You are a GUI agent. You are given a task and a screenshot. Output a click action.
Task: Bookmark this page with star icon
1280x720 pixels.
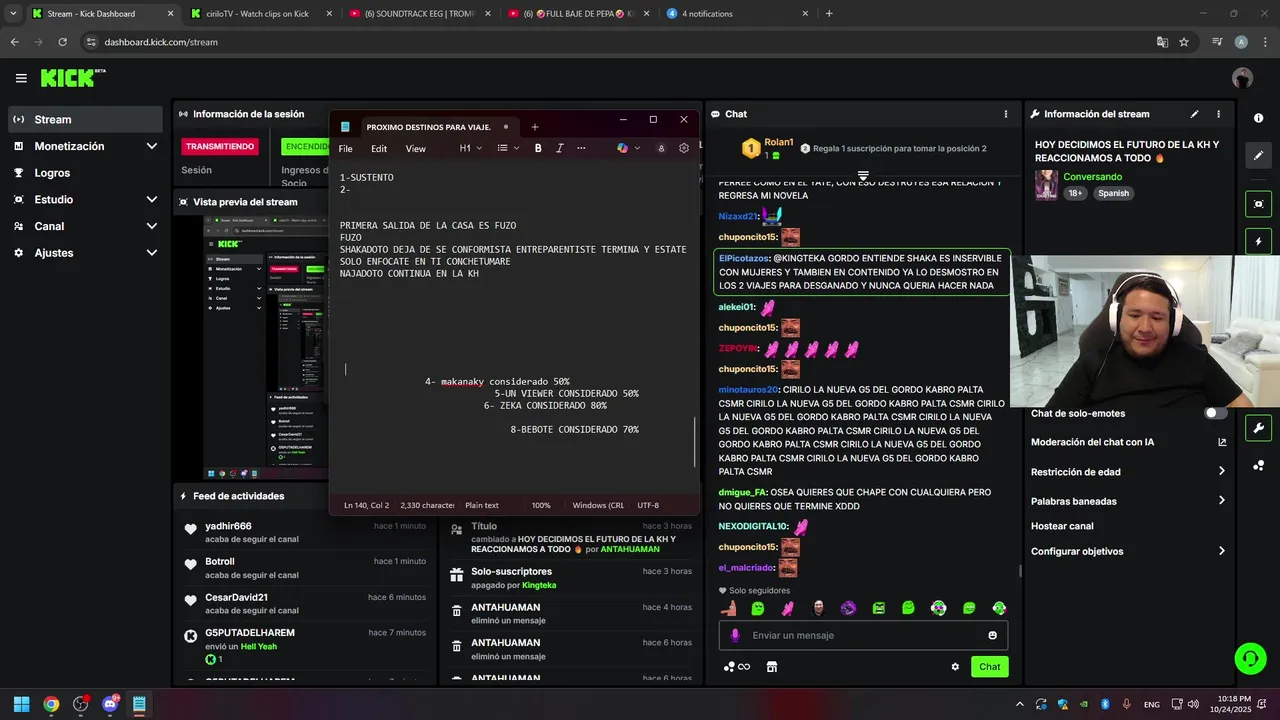pyautogui.click(x=1184, y=42)
